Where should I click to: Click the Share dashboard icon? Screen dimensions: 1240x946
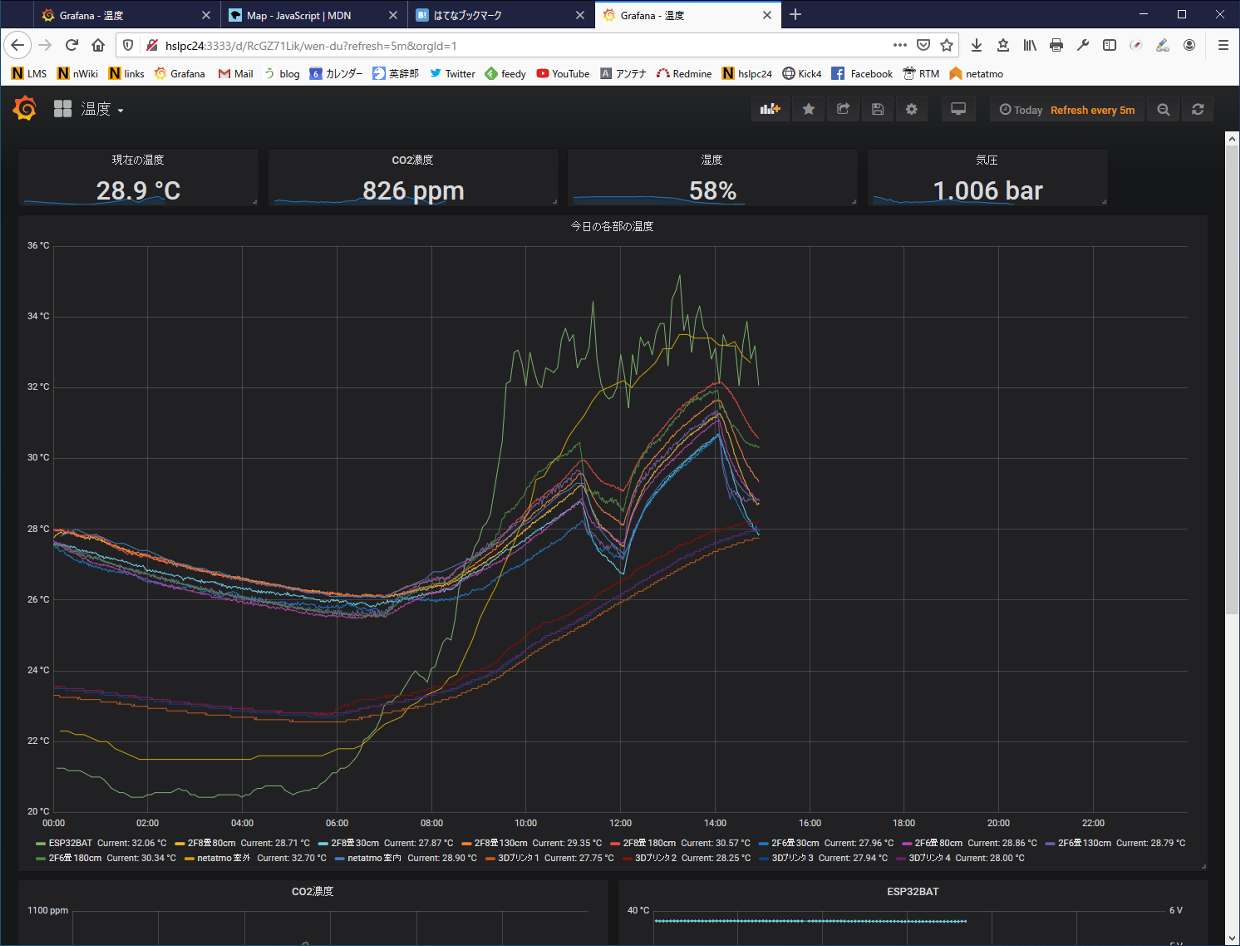coord(843,110)
